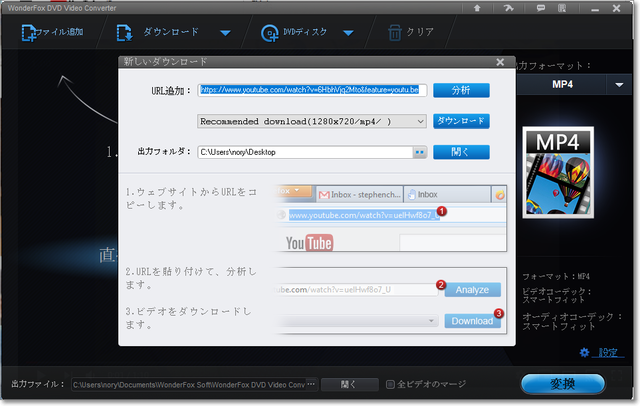
Task: Close the 新しいダウンロード dialog
Action: [499, 62]
